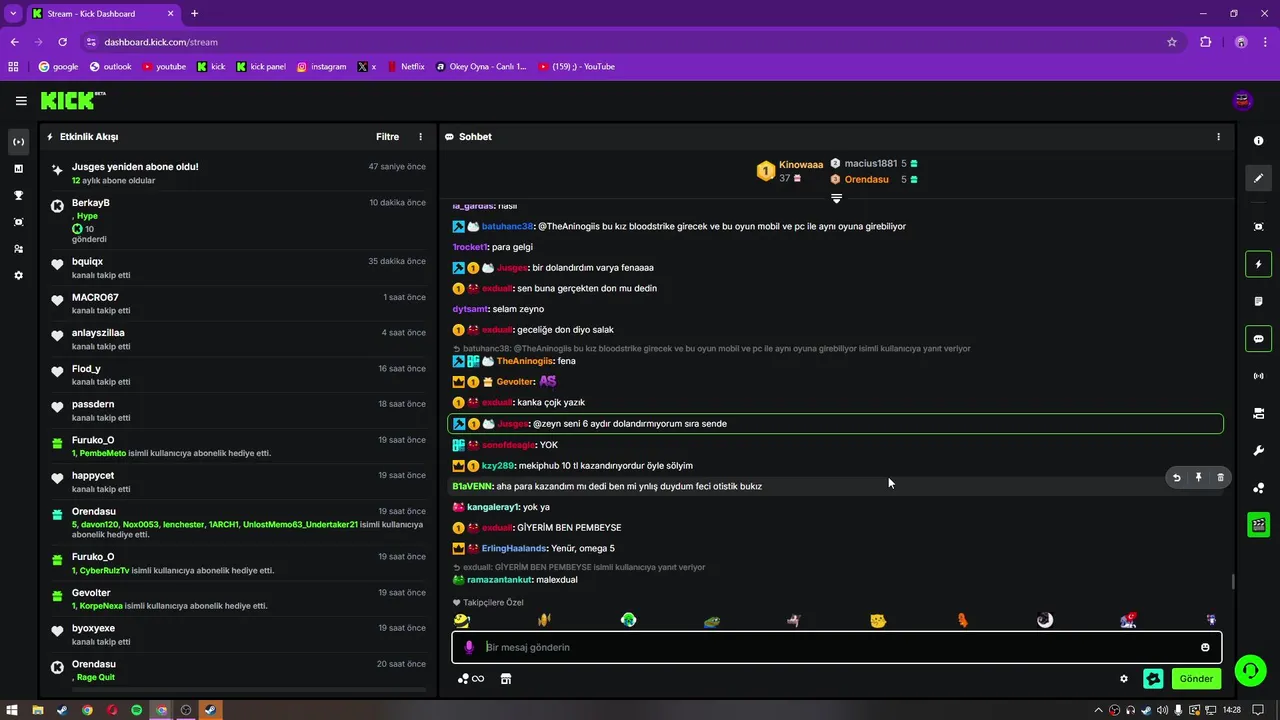Image resolution: width=1280 pixels, height=720 pixels.
Task: Open left sidebar settings gear
Action: 18,275
